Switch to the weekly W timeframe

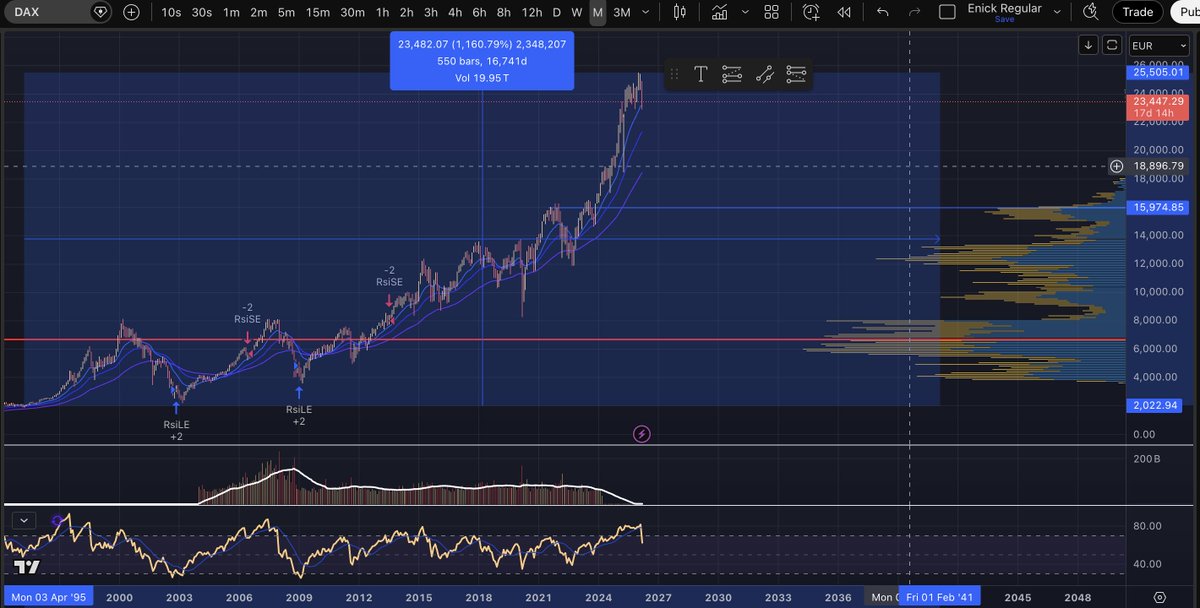(577, 12)
